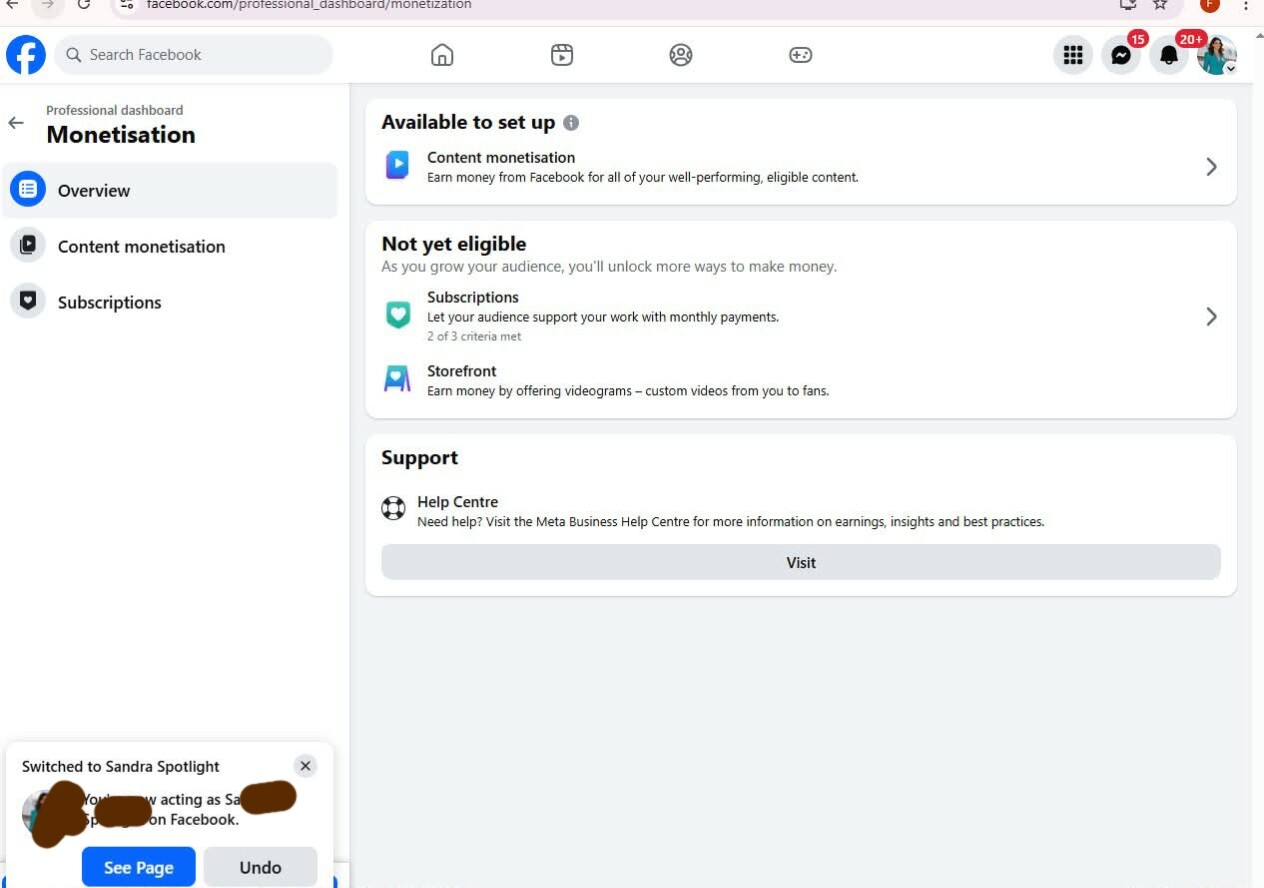Go back using the Monetisation back arrow
1264x888 pixels.
pos(16,123)
